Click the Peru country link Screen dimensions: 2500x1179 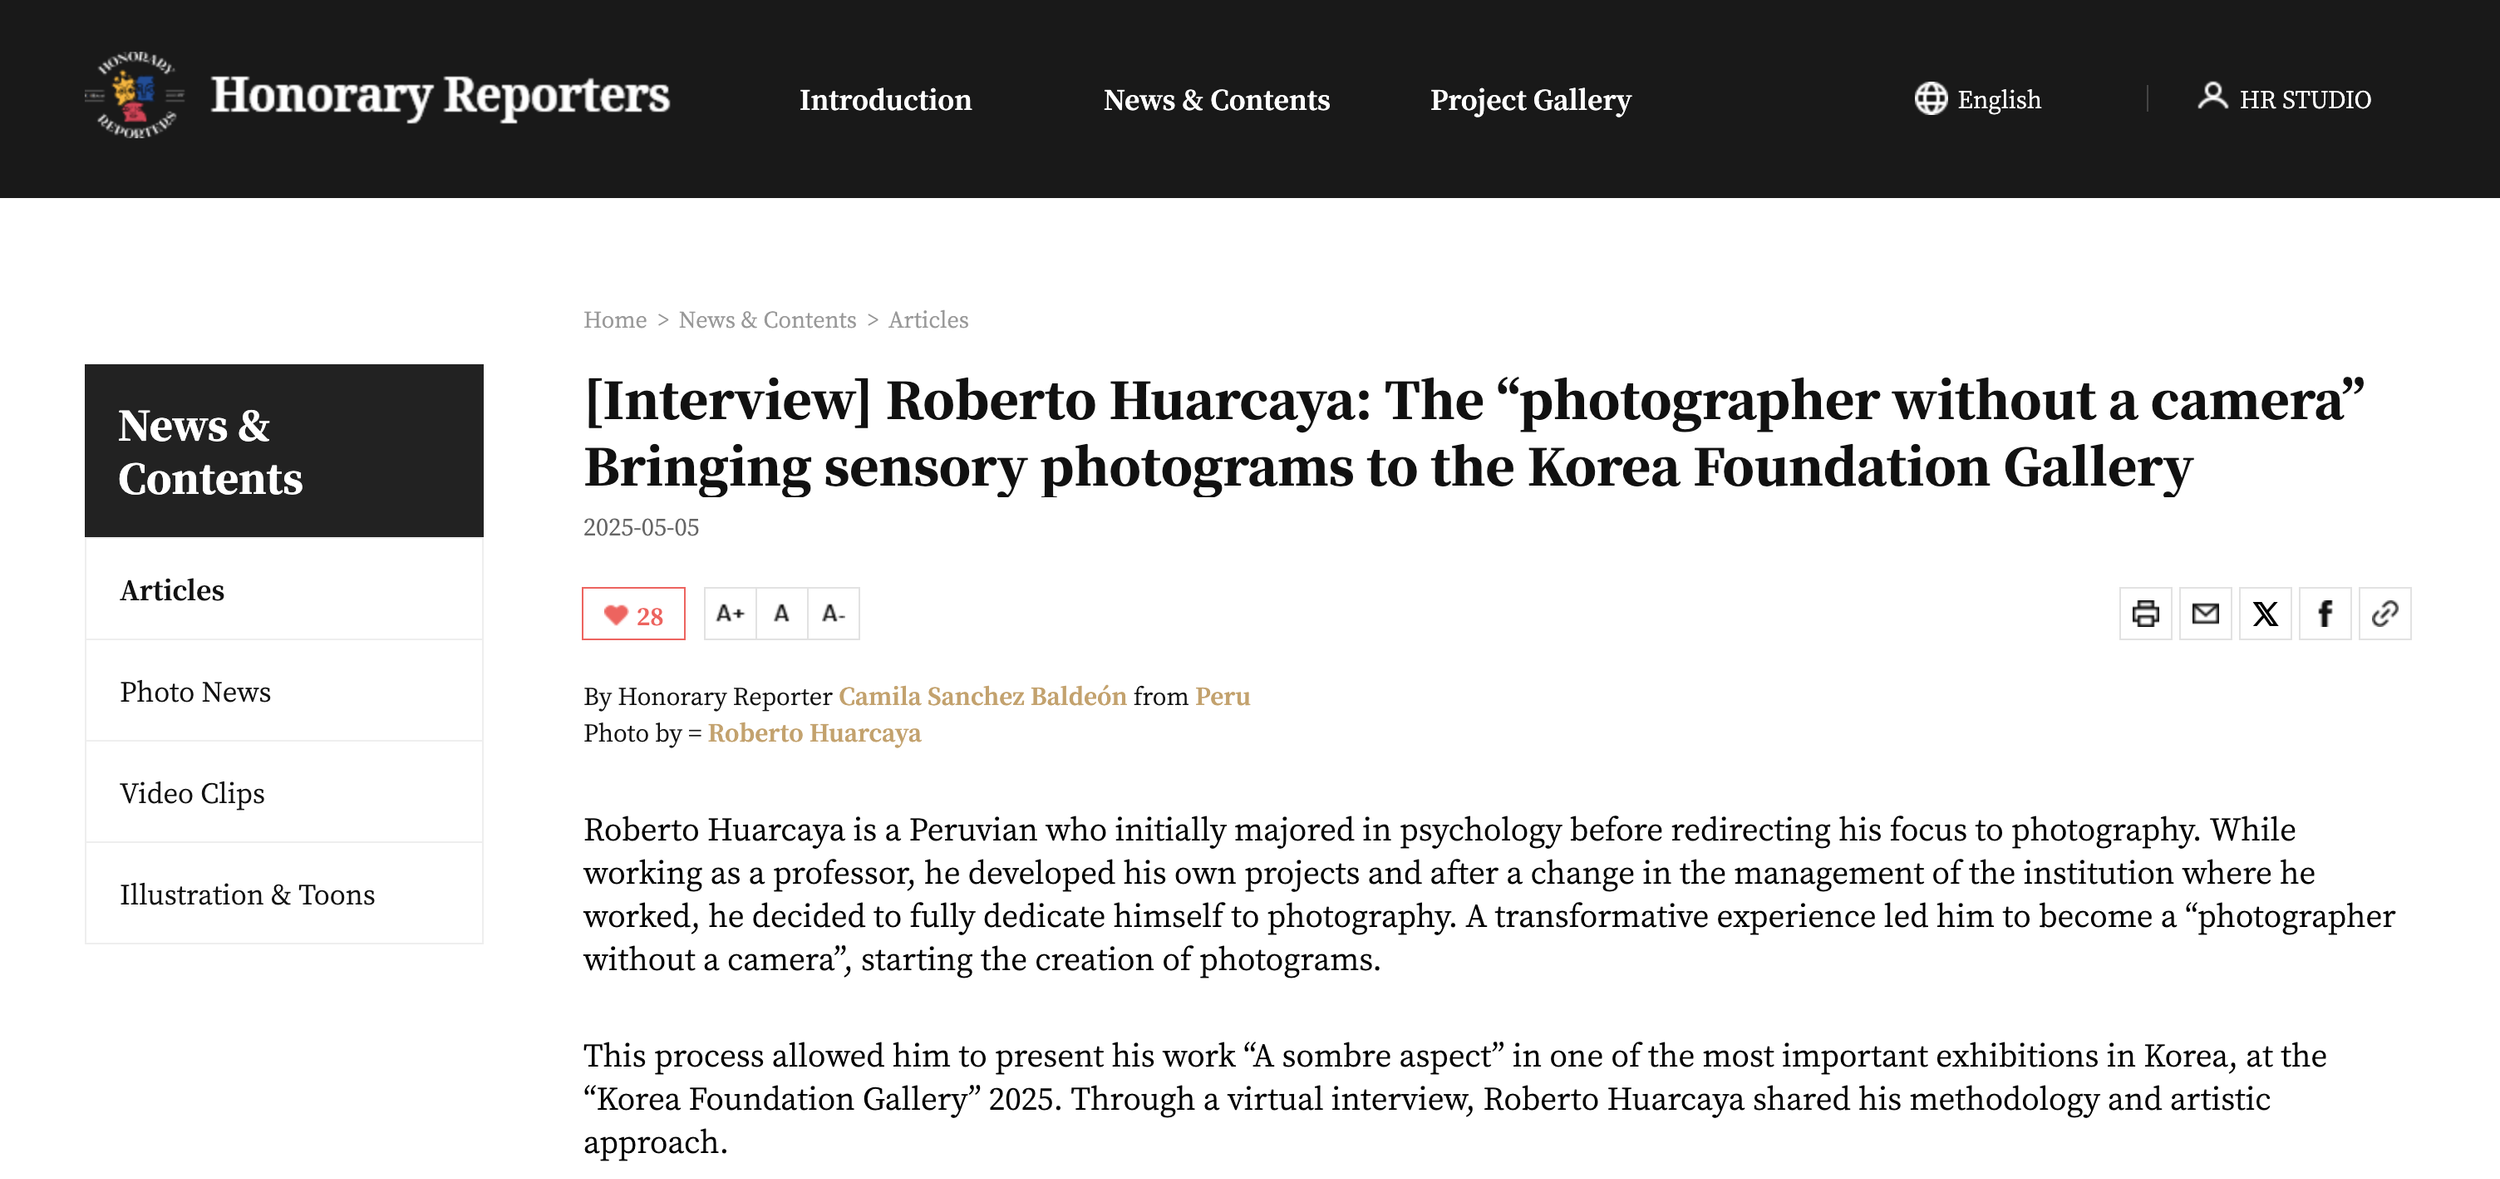pos(1222,697)
